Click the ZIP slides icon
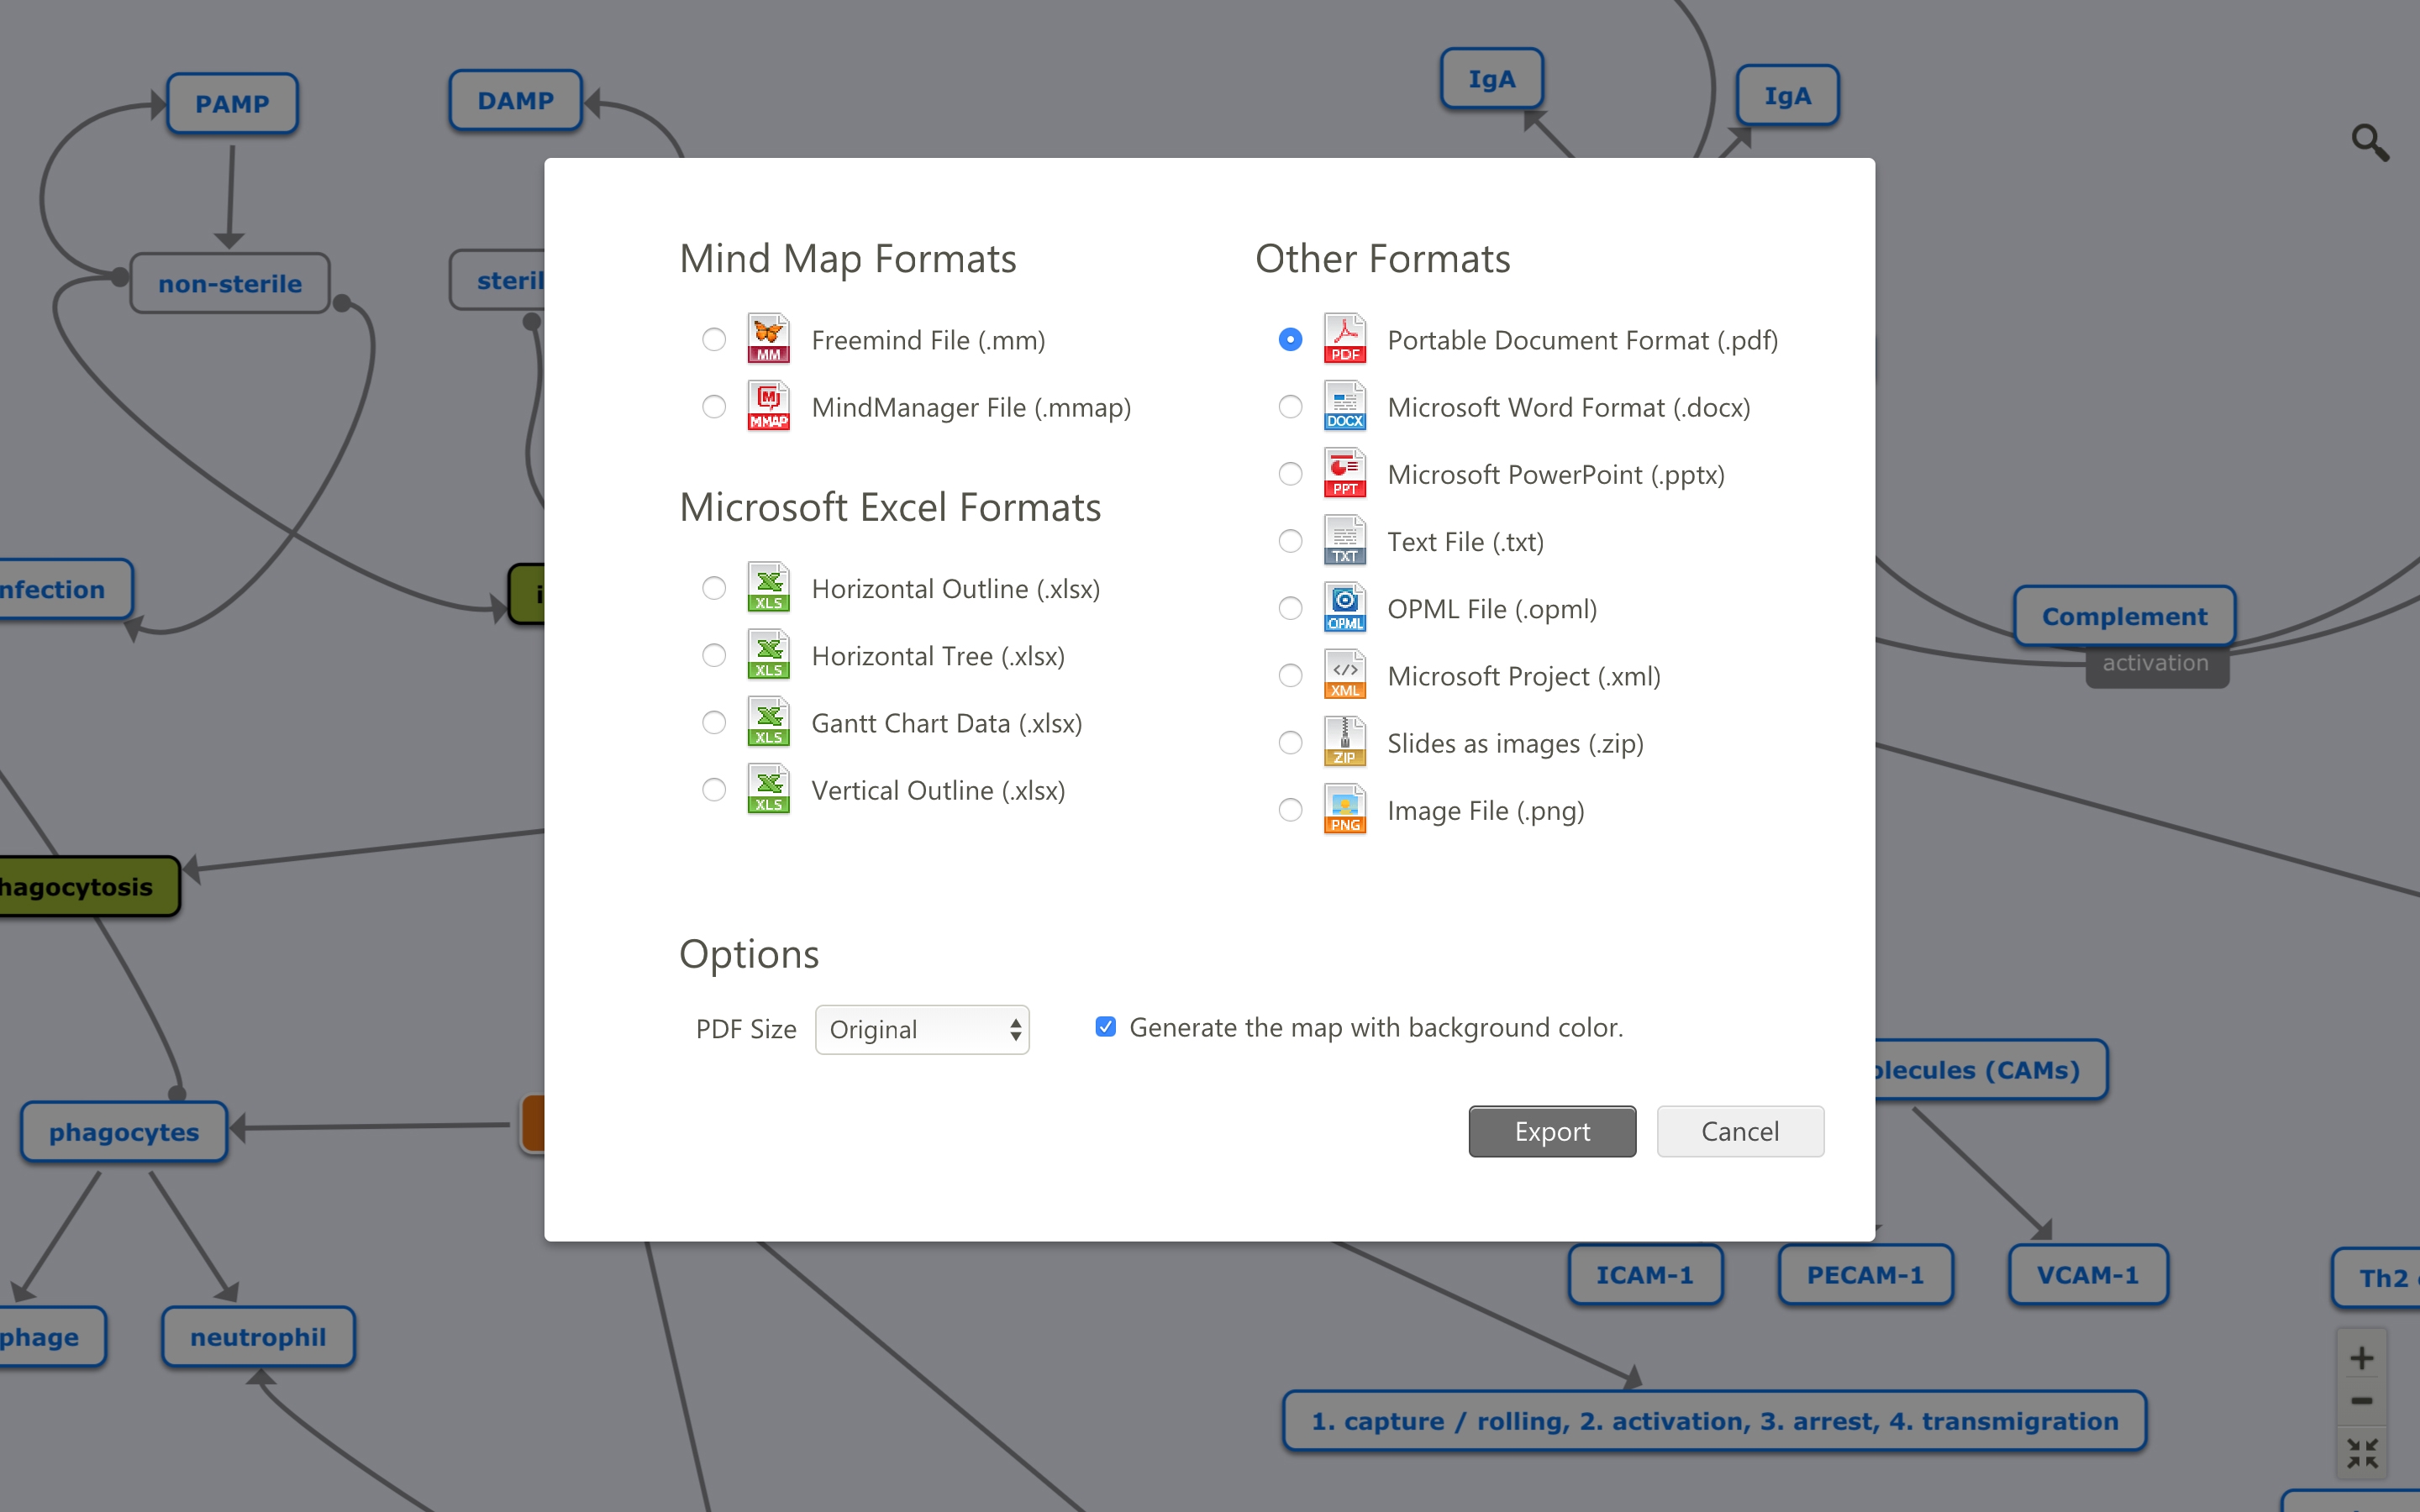Viewport: 2420px width, 1512px height. (1344, 742)
